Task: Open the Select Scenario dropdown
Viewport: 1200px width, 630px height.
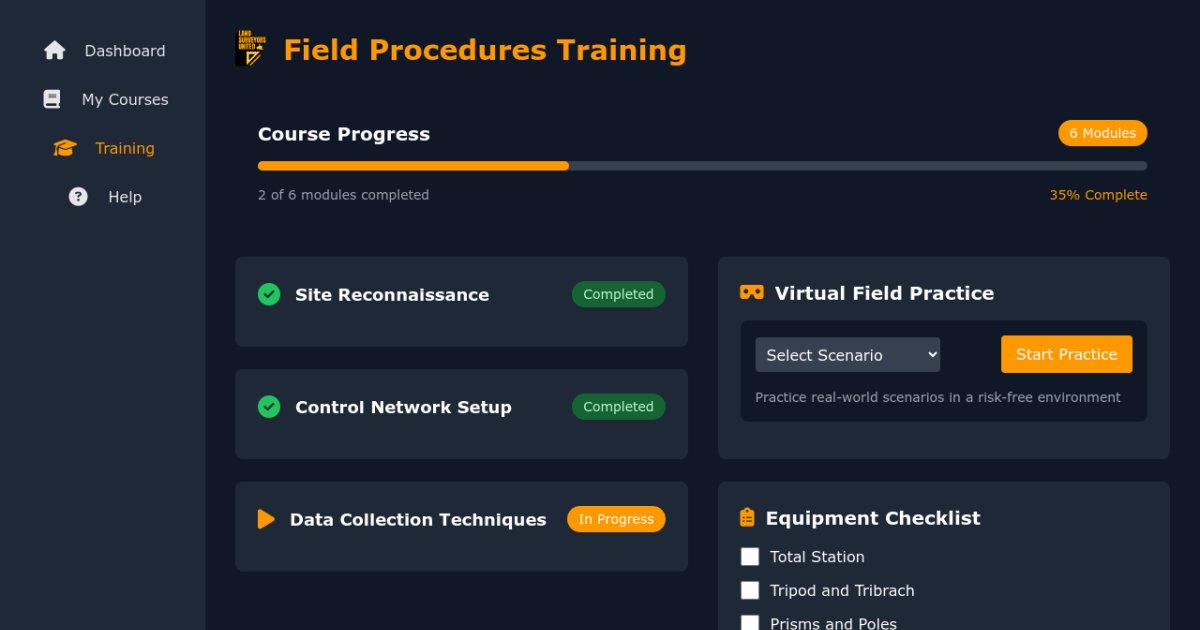Action: pyautogui.click(x=847, y=355)
